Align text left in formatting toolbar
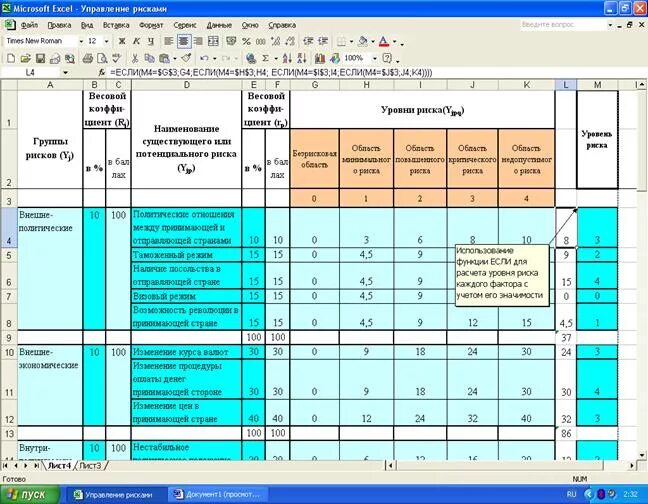 tap(168, 41)
